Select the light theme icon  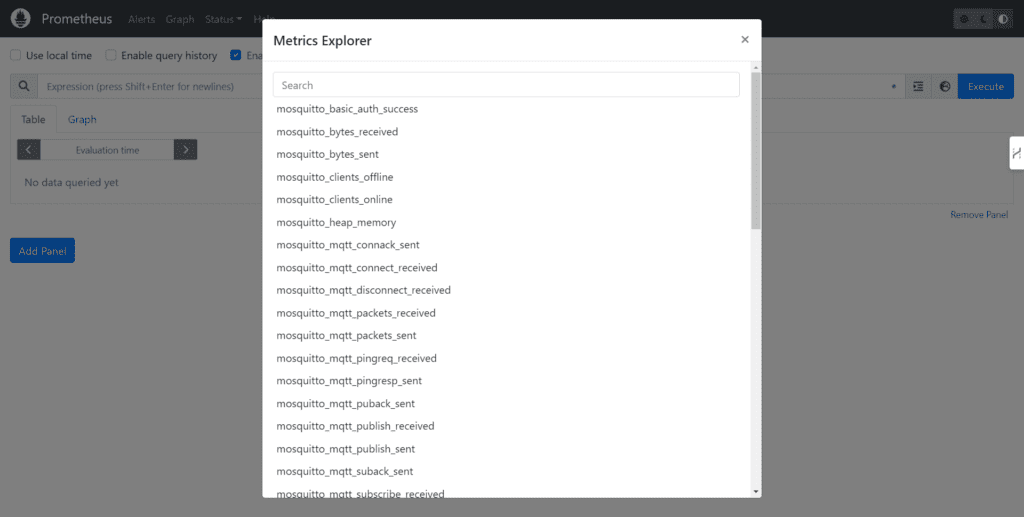(964, 19)
